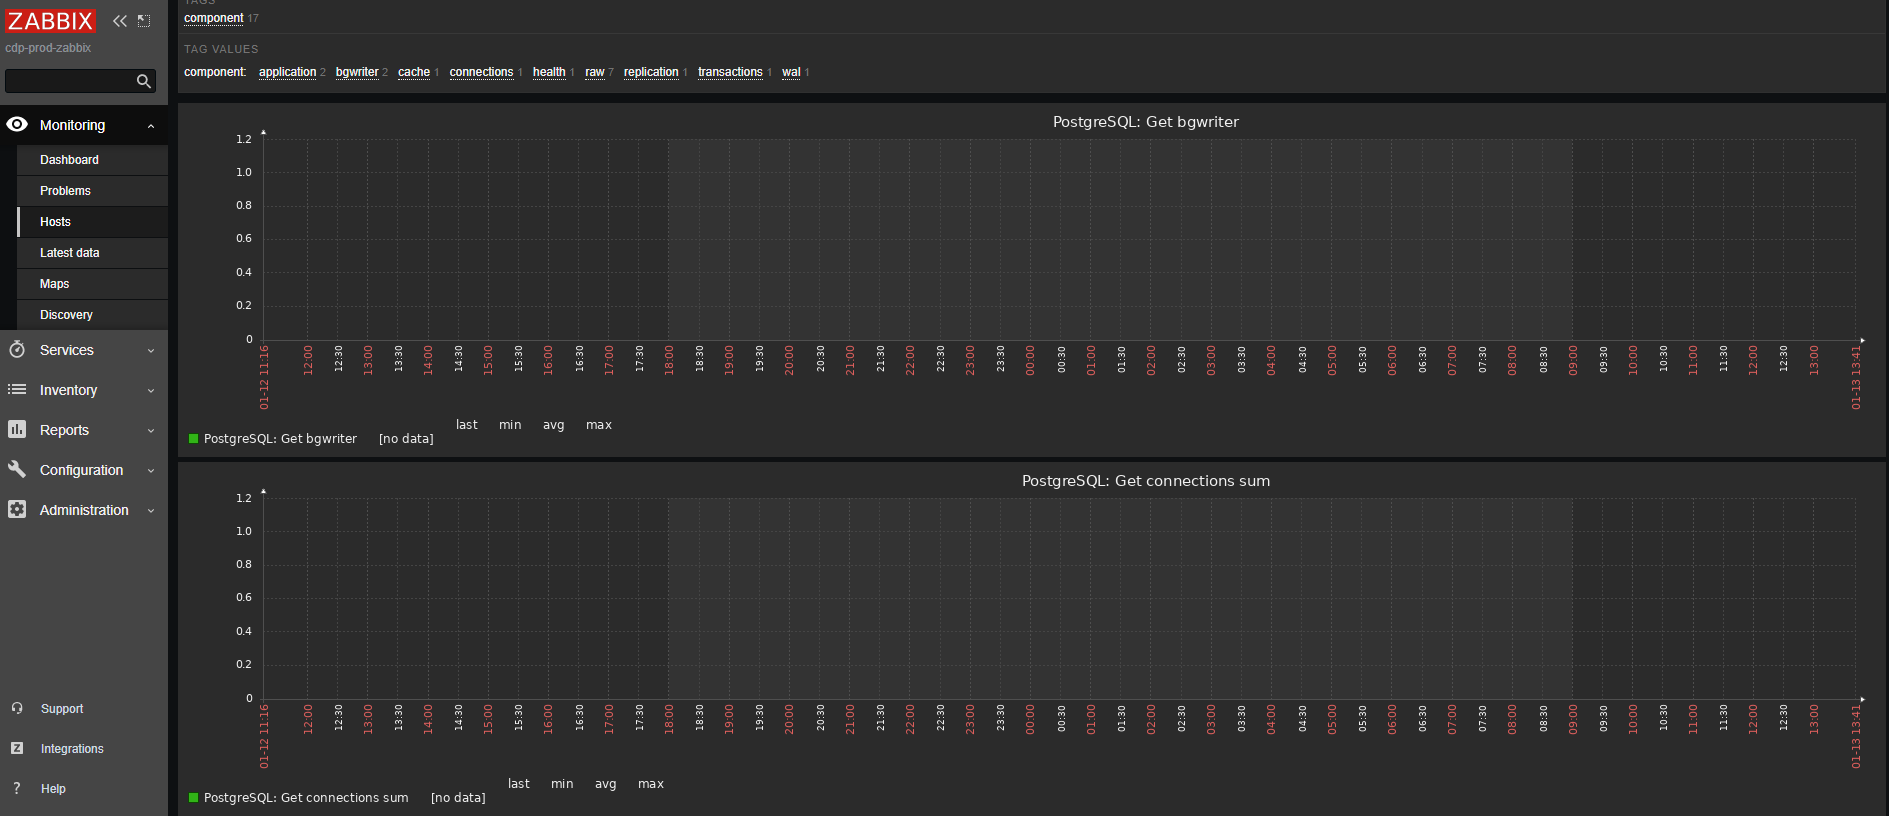Click the Reports chart icon
This screenshot has height=816, width=1889.
click(x=17, y=430)
